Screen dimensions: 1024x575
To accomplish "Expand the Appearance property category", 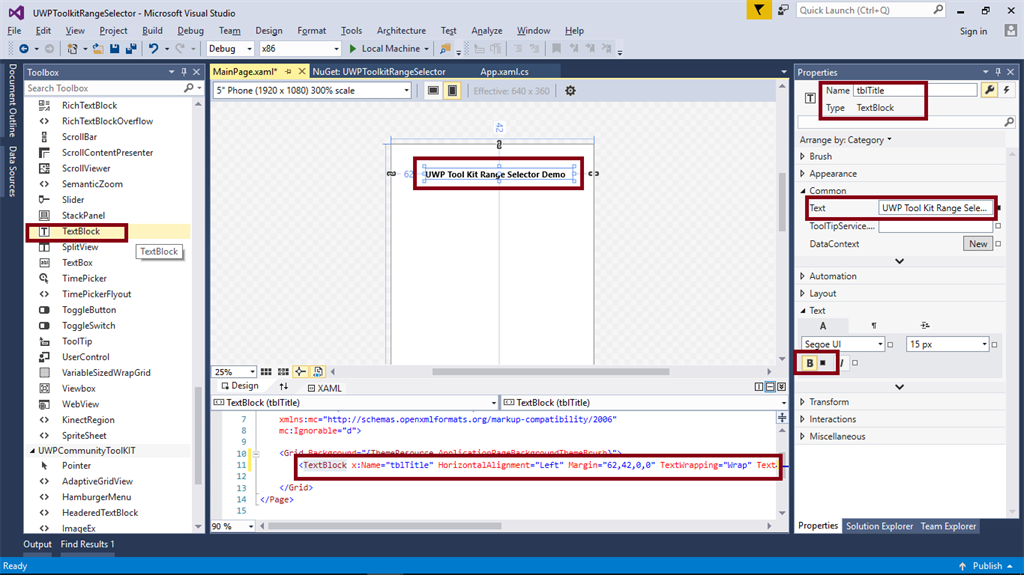I will [x=803, y=174].
